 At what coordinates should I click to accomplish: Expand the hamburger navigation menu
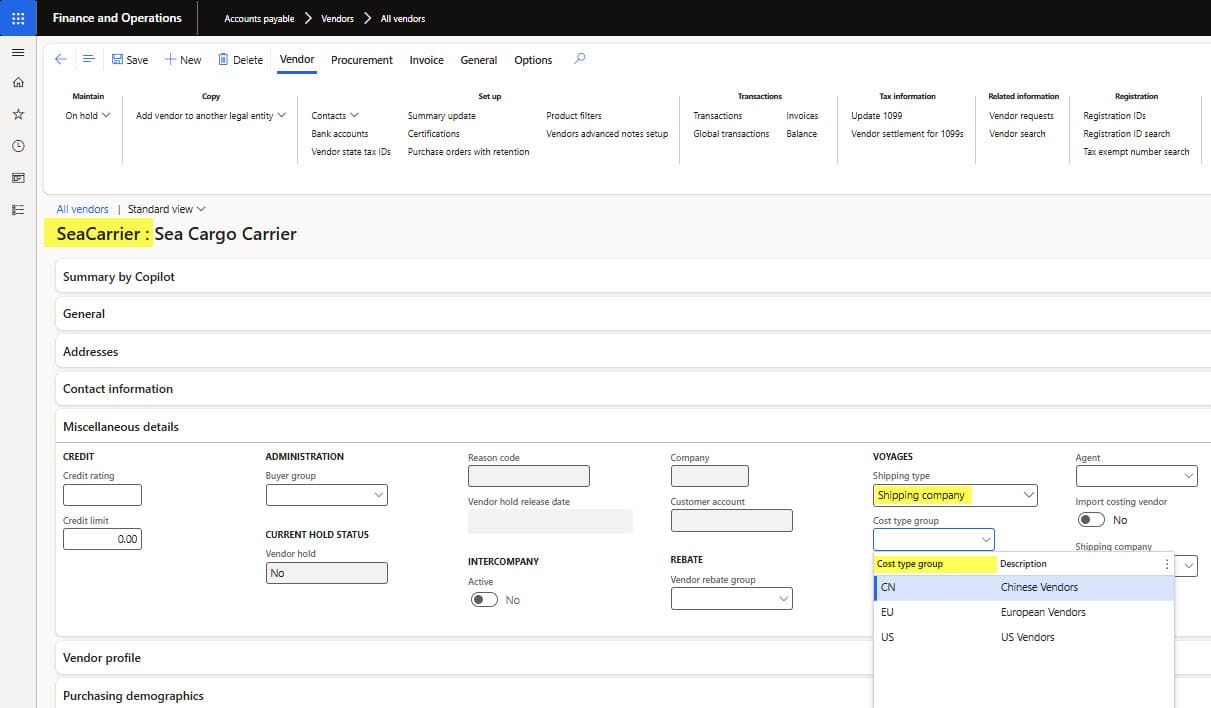click(x=18, y=52)
